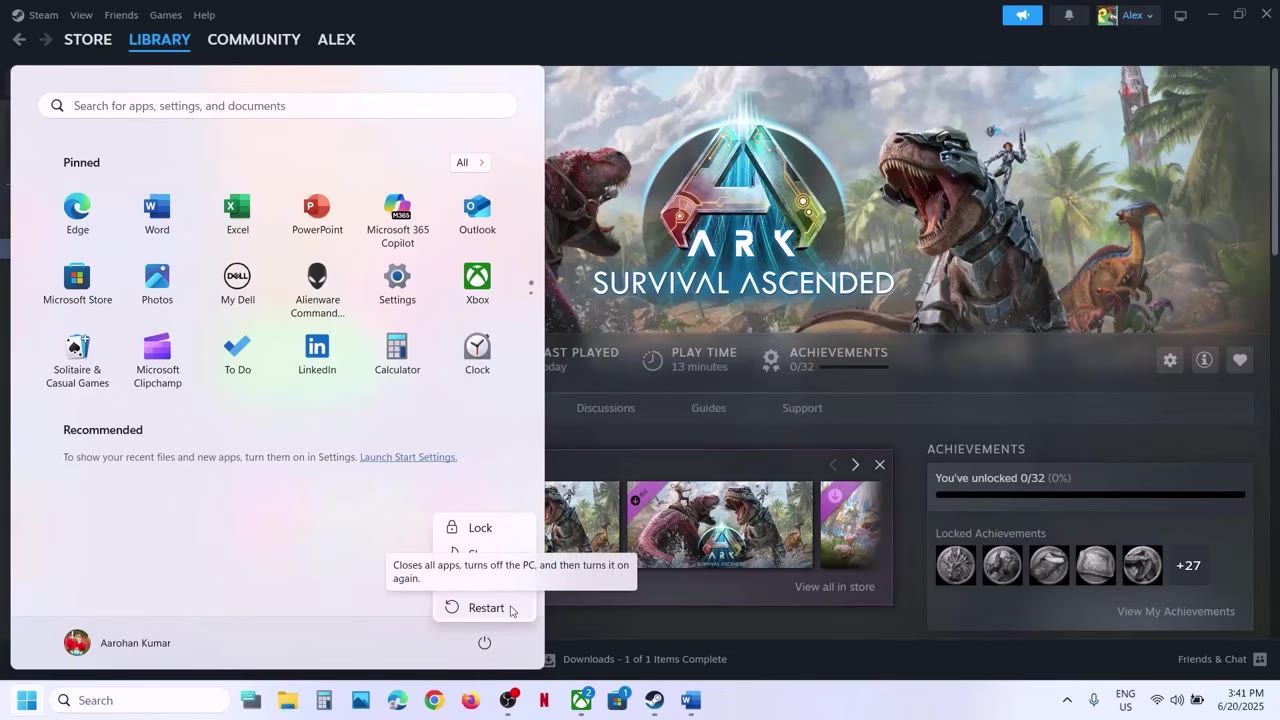Add ARK to favorites heart icon

click(1240, 360)
